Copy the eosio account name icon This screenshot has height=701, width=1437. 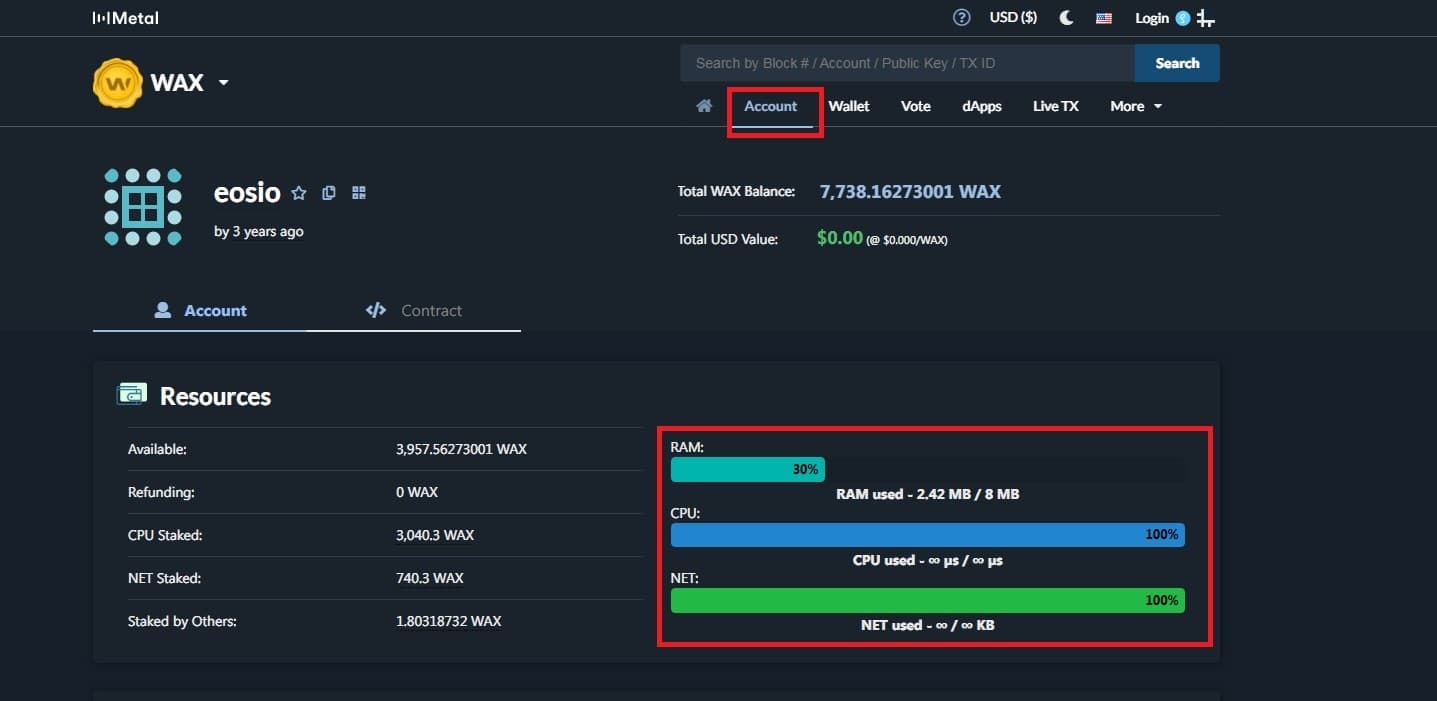click(x=328, y=193)
